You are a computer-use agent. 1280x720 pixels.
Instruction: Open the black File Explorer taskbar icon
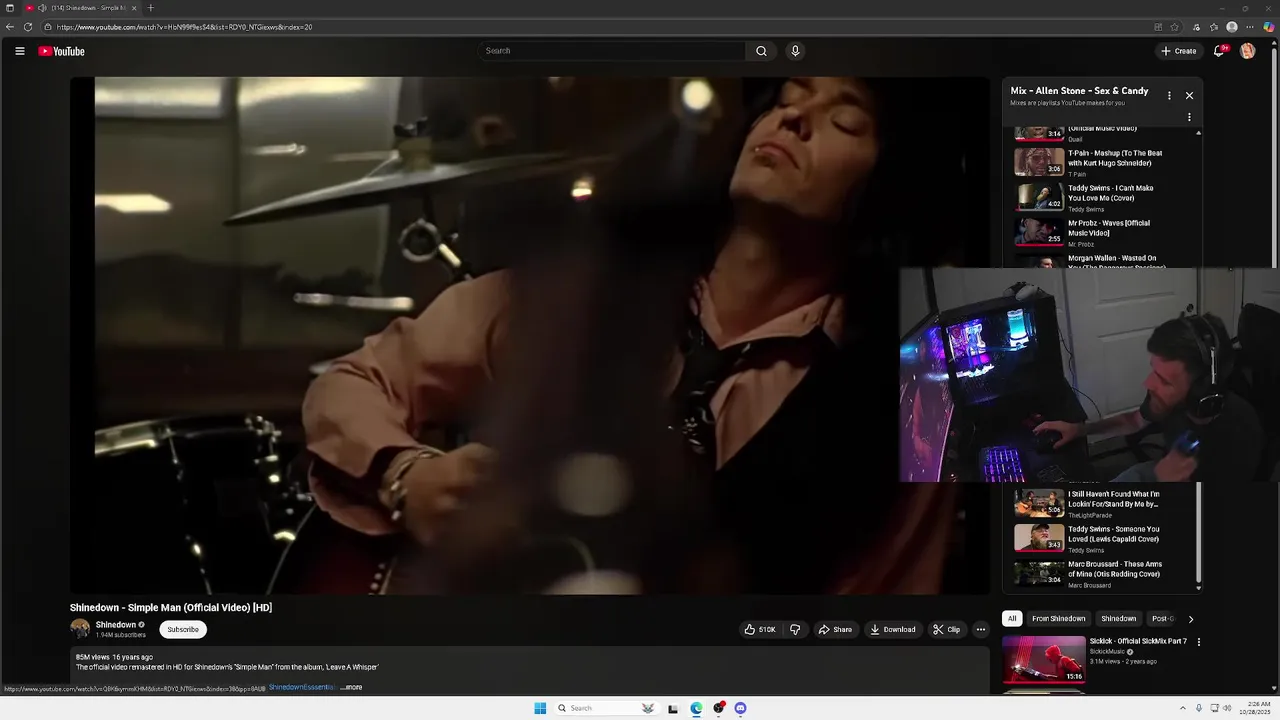click(x=673, y=709)
